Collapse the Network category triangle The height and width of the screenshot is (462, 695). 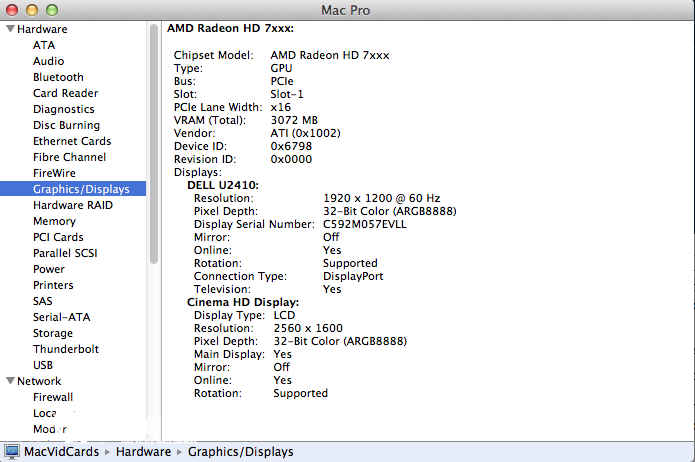pos(9,381)
